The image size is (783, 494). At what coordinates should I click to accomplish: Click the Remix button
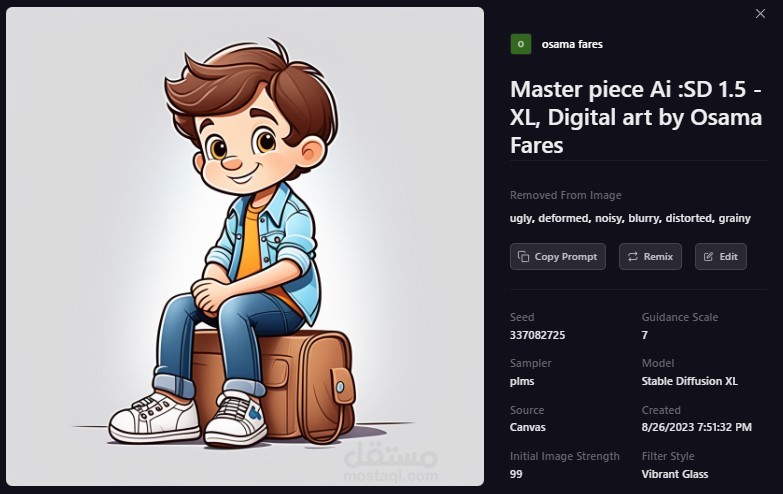(650, 257)
